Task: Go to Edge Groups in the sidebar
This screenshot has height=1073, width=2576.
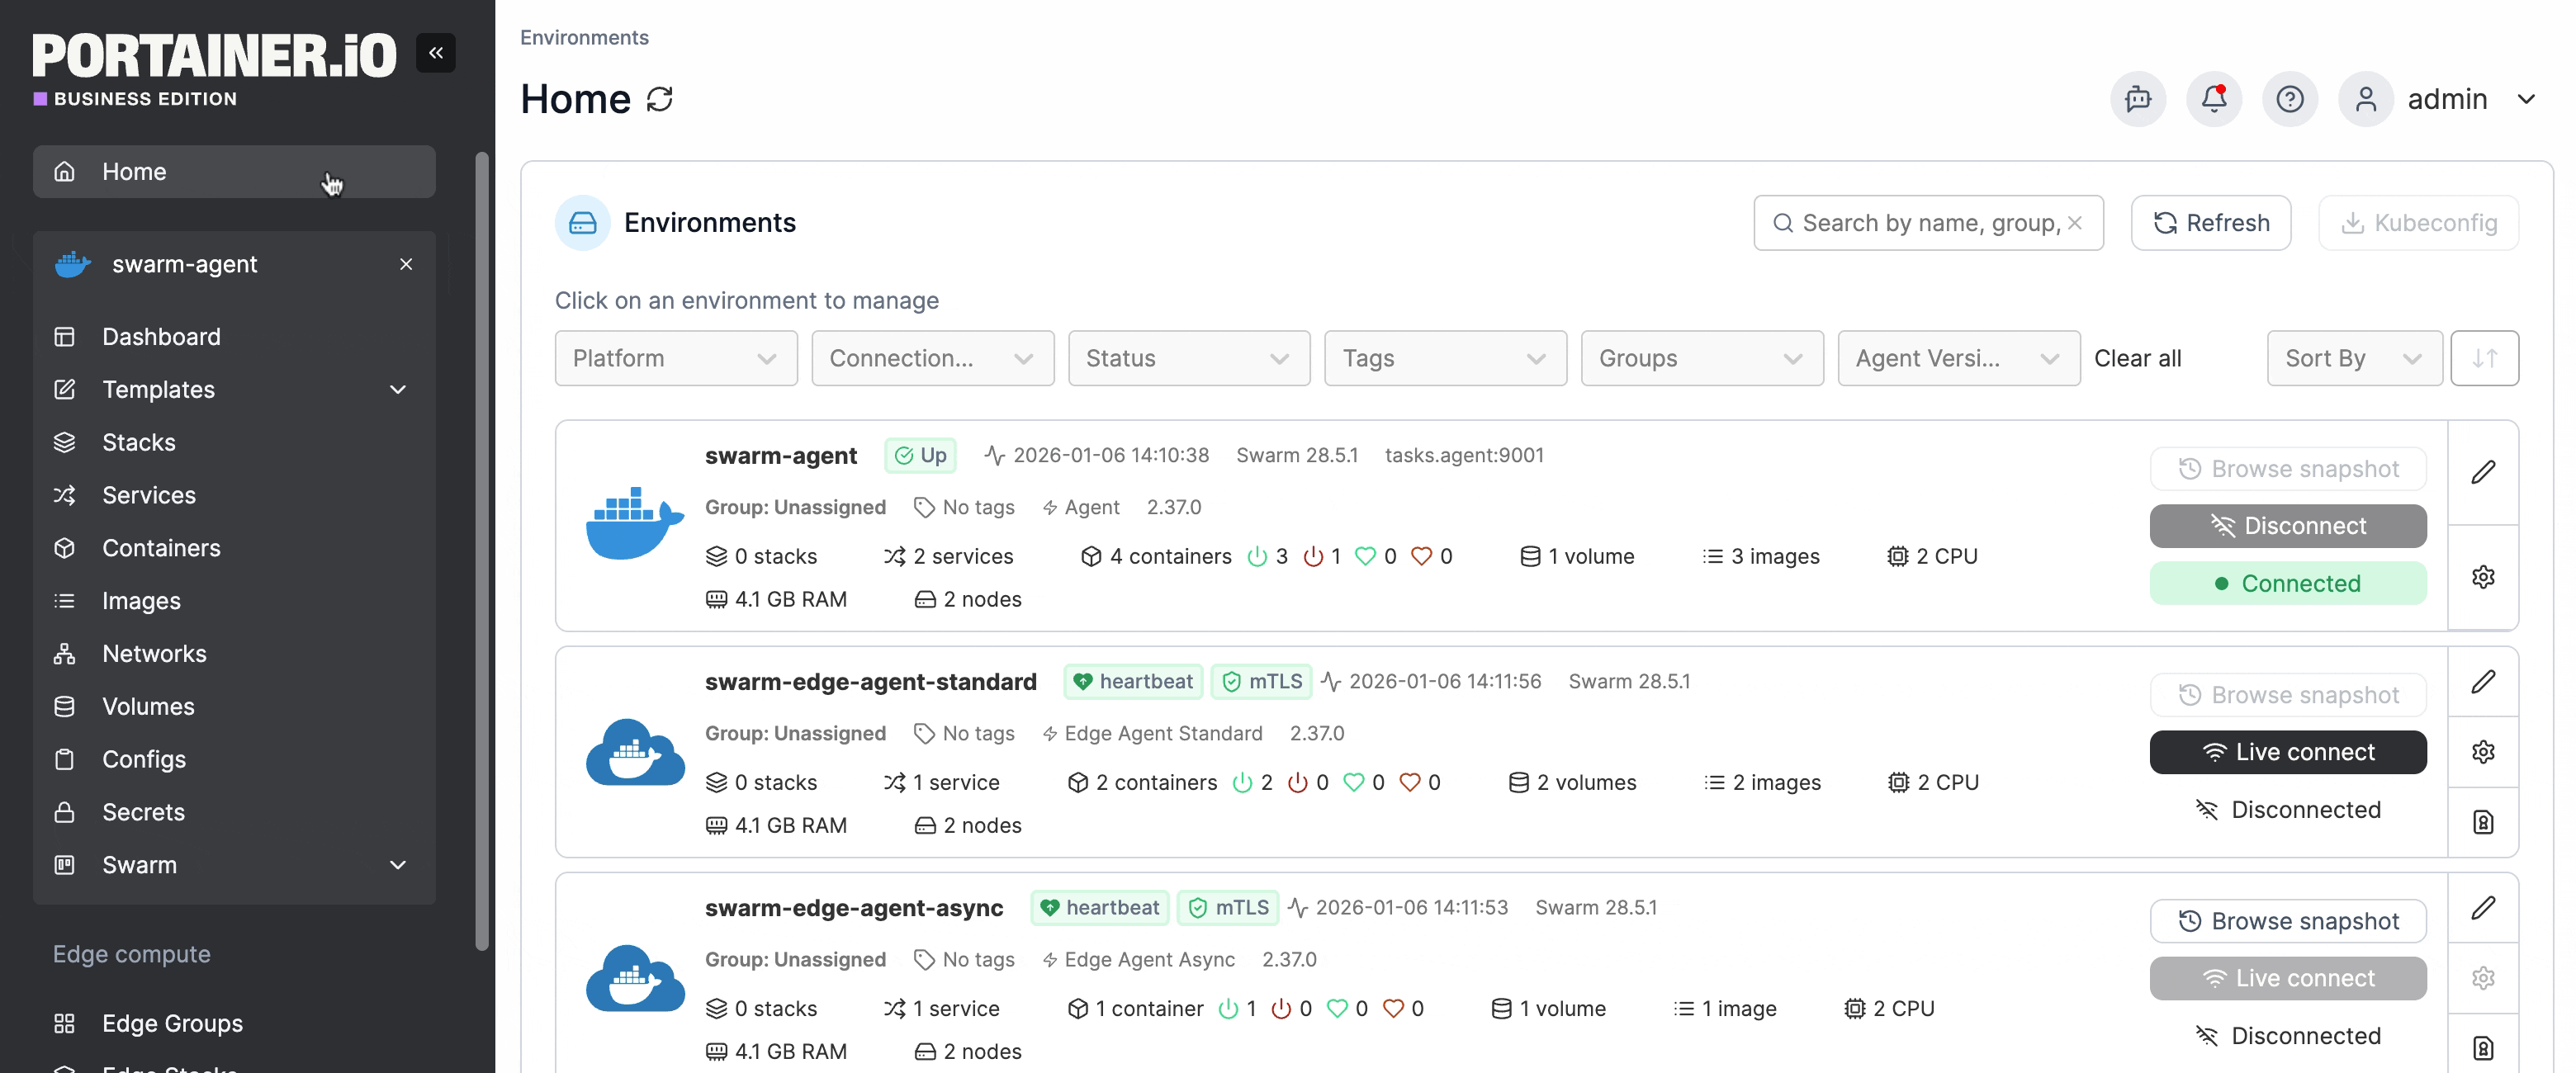Action: (172, 1023)
